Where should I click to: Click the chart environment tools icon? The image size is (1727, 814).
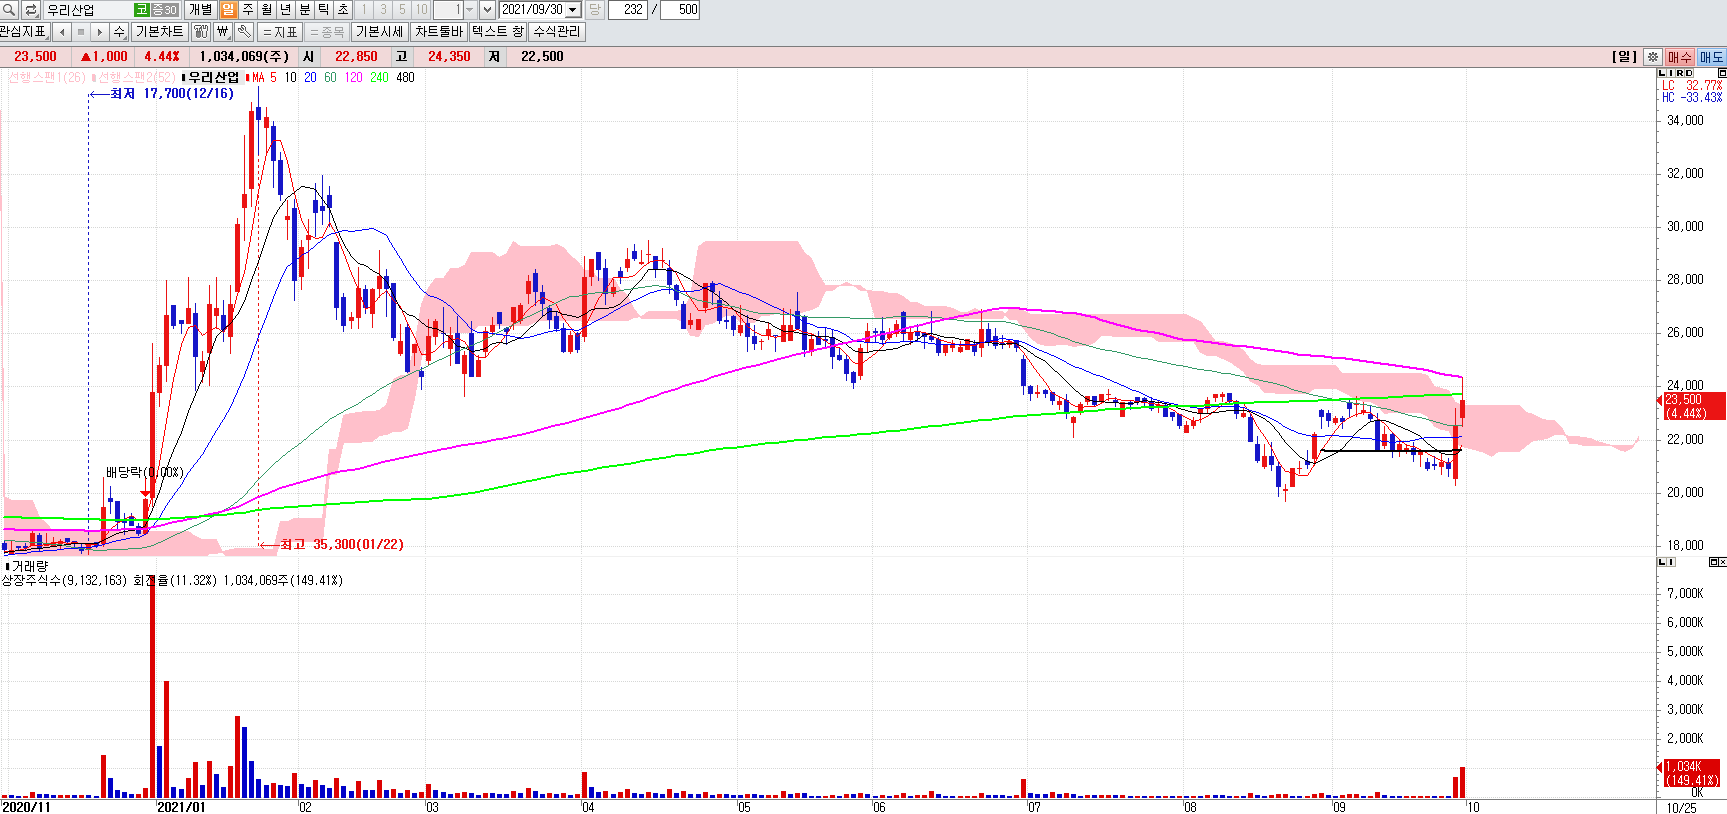tap(201, 32)
